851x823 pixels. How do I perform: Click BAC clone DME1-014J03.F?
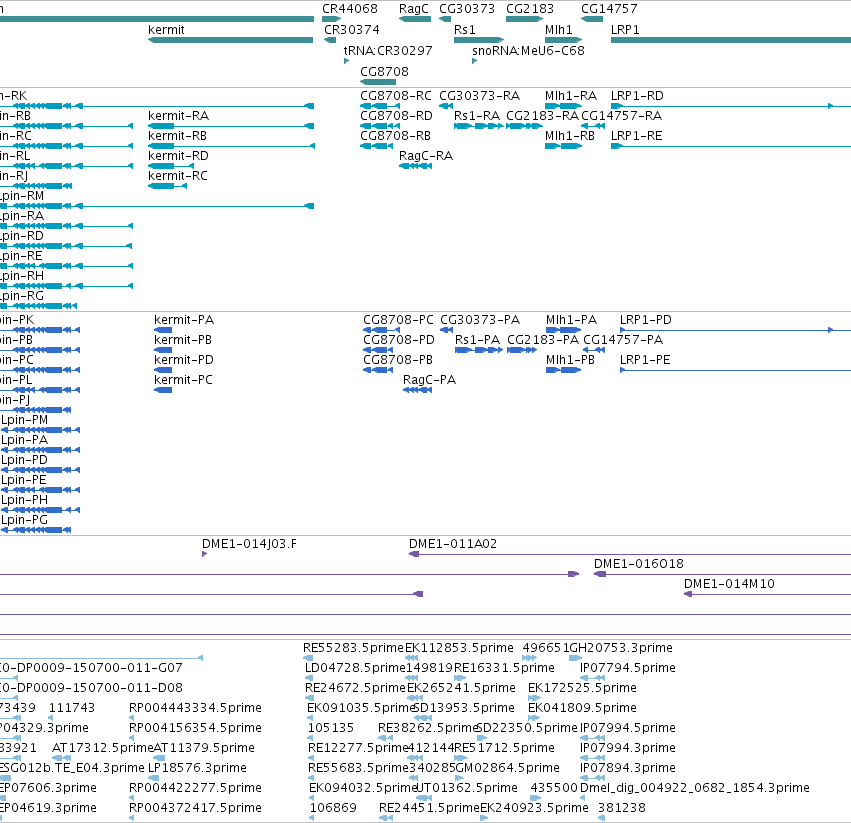[x=249, y=544]
